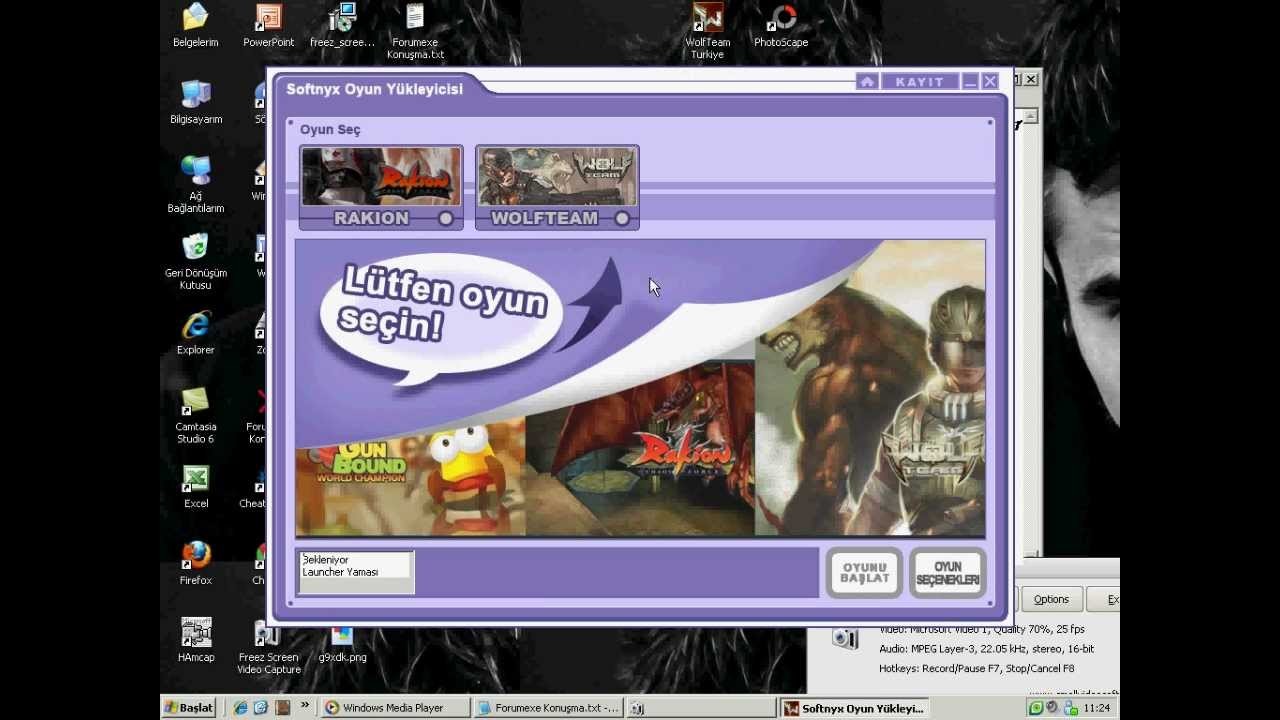Click the green tray icon in system tray
Viewport: 1280px width, 720px height.
pos(1036,708)
